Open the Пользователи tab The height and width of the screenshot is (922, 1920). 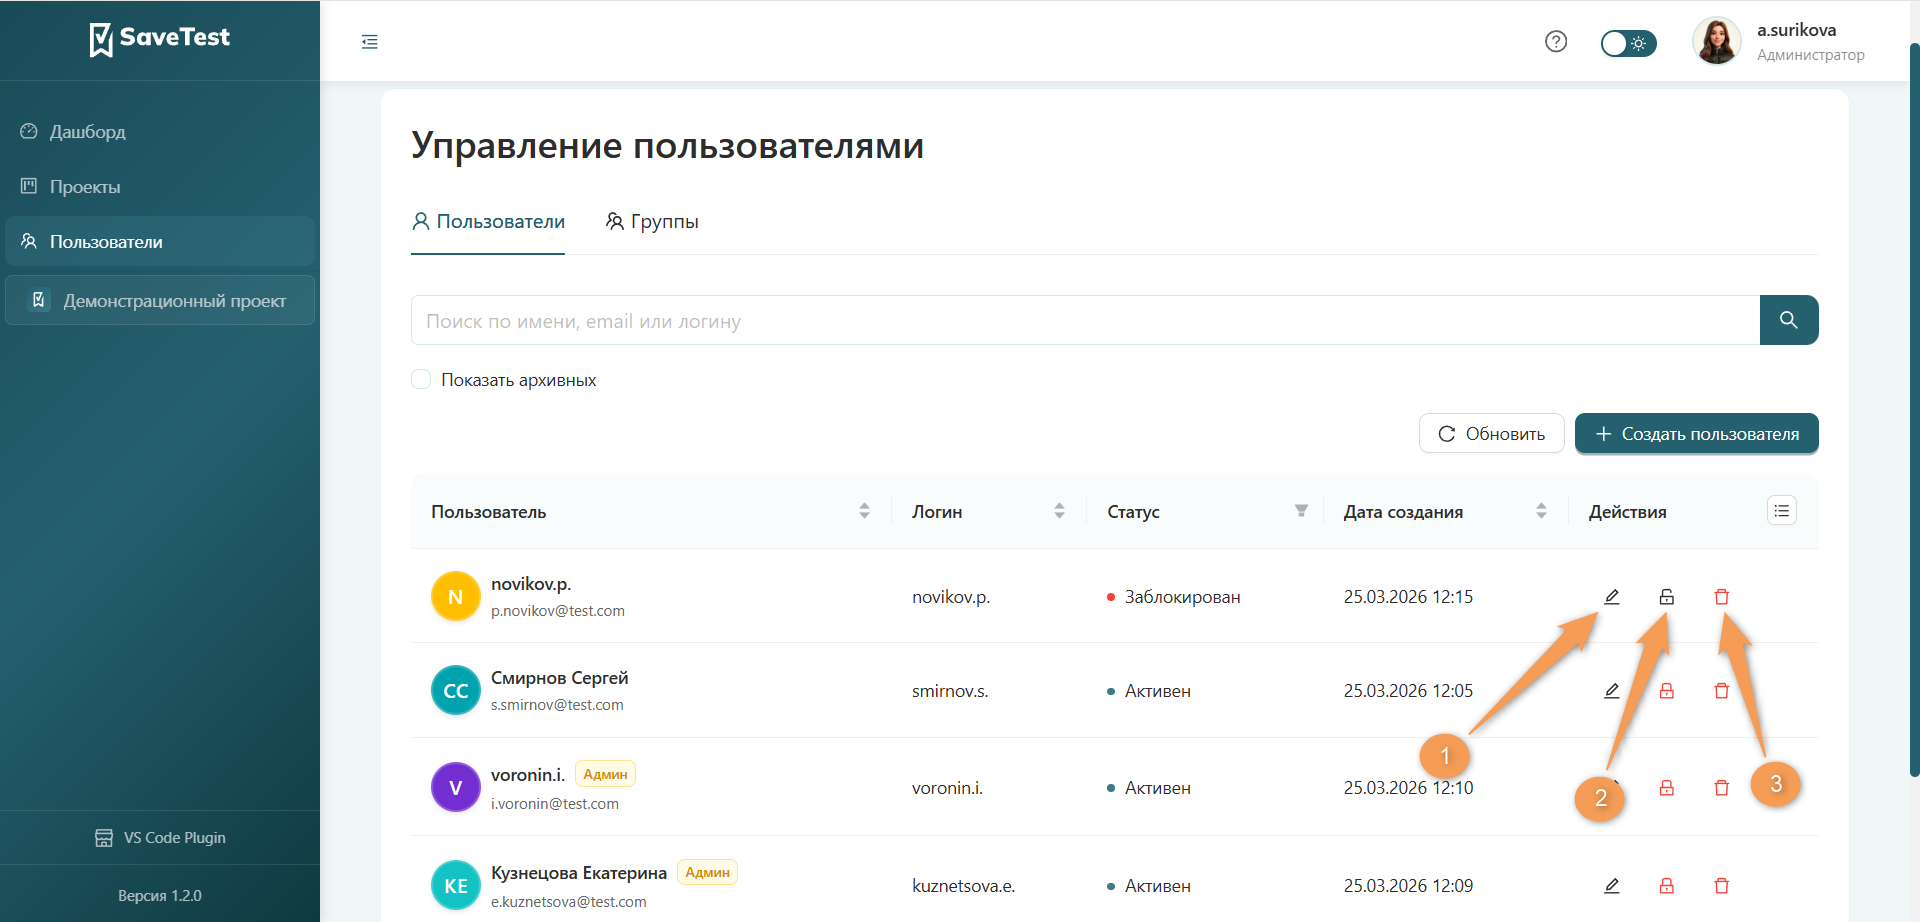tap(487, 221)
